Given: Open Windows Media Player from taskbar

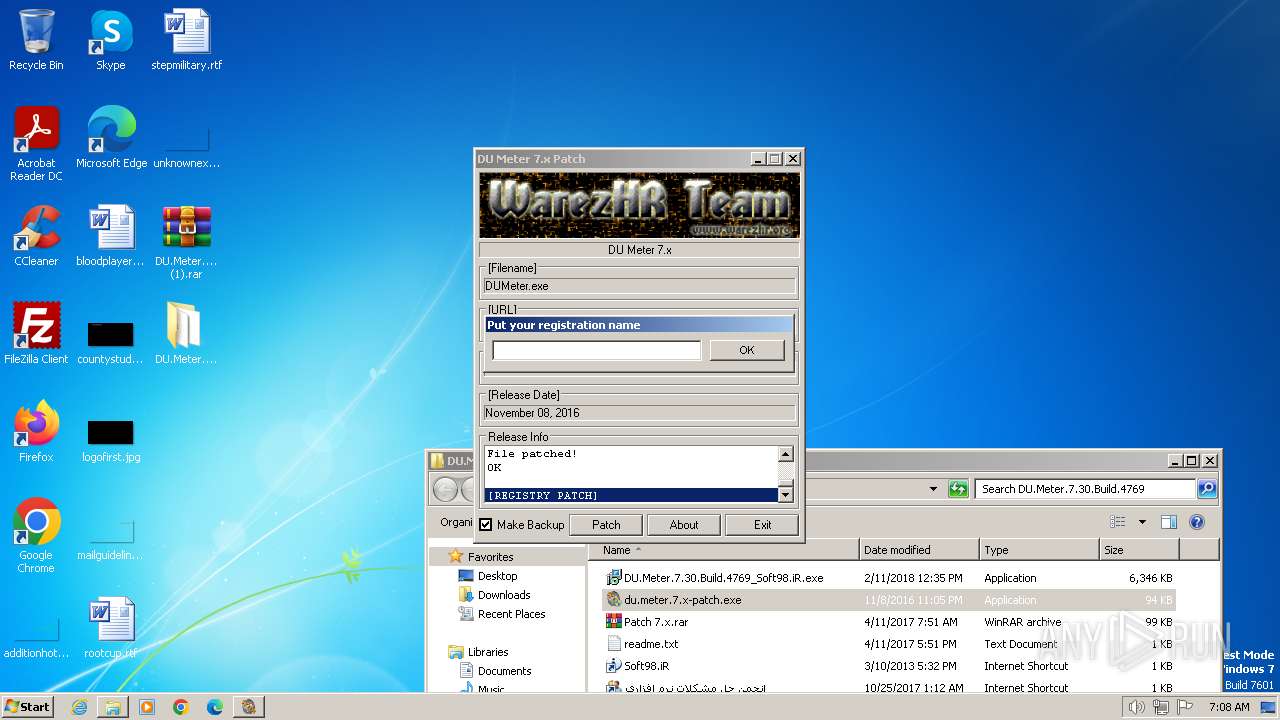Looking at the screenshot, I should click(147, 707).
